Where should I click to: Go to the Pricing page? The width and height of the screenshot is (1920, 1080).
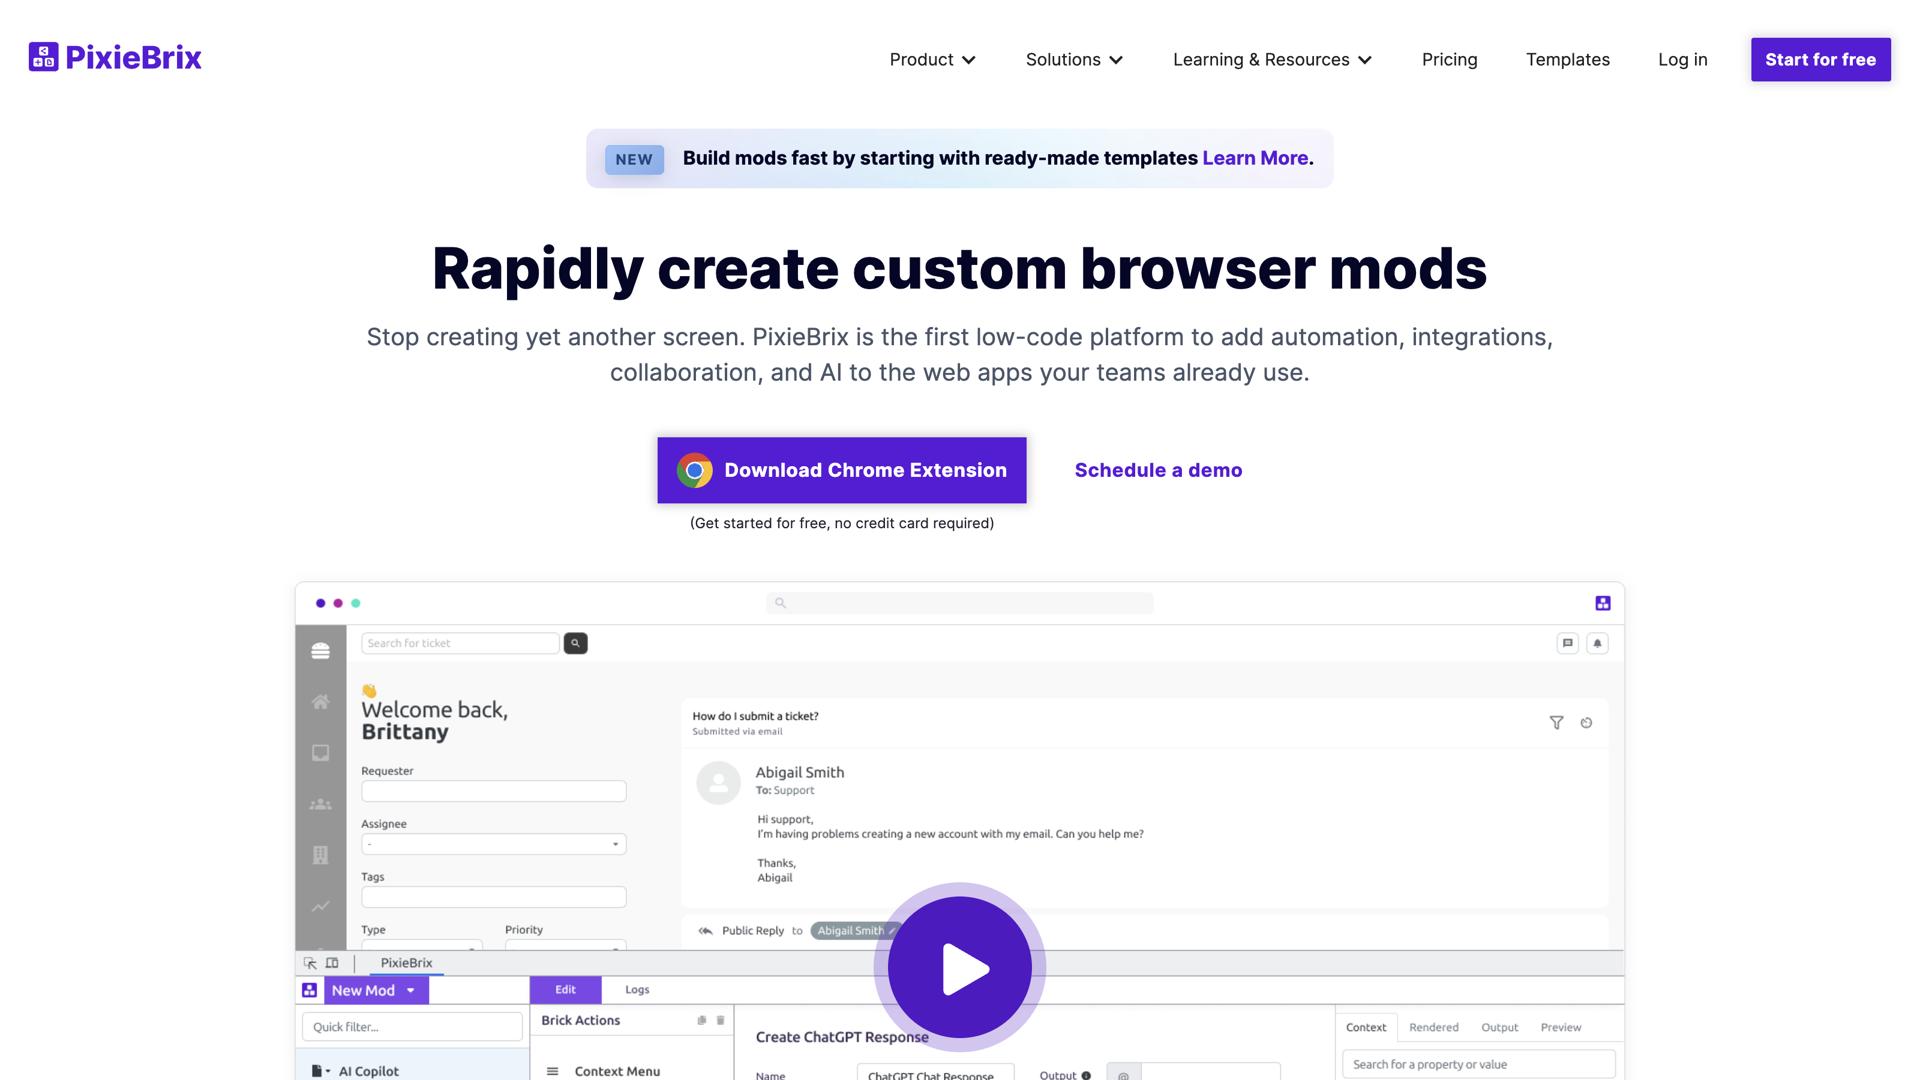(1449, 60)
